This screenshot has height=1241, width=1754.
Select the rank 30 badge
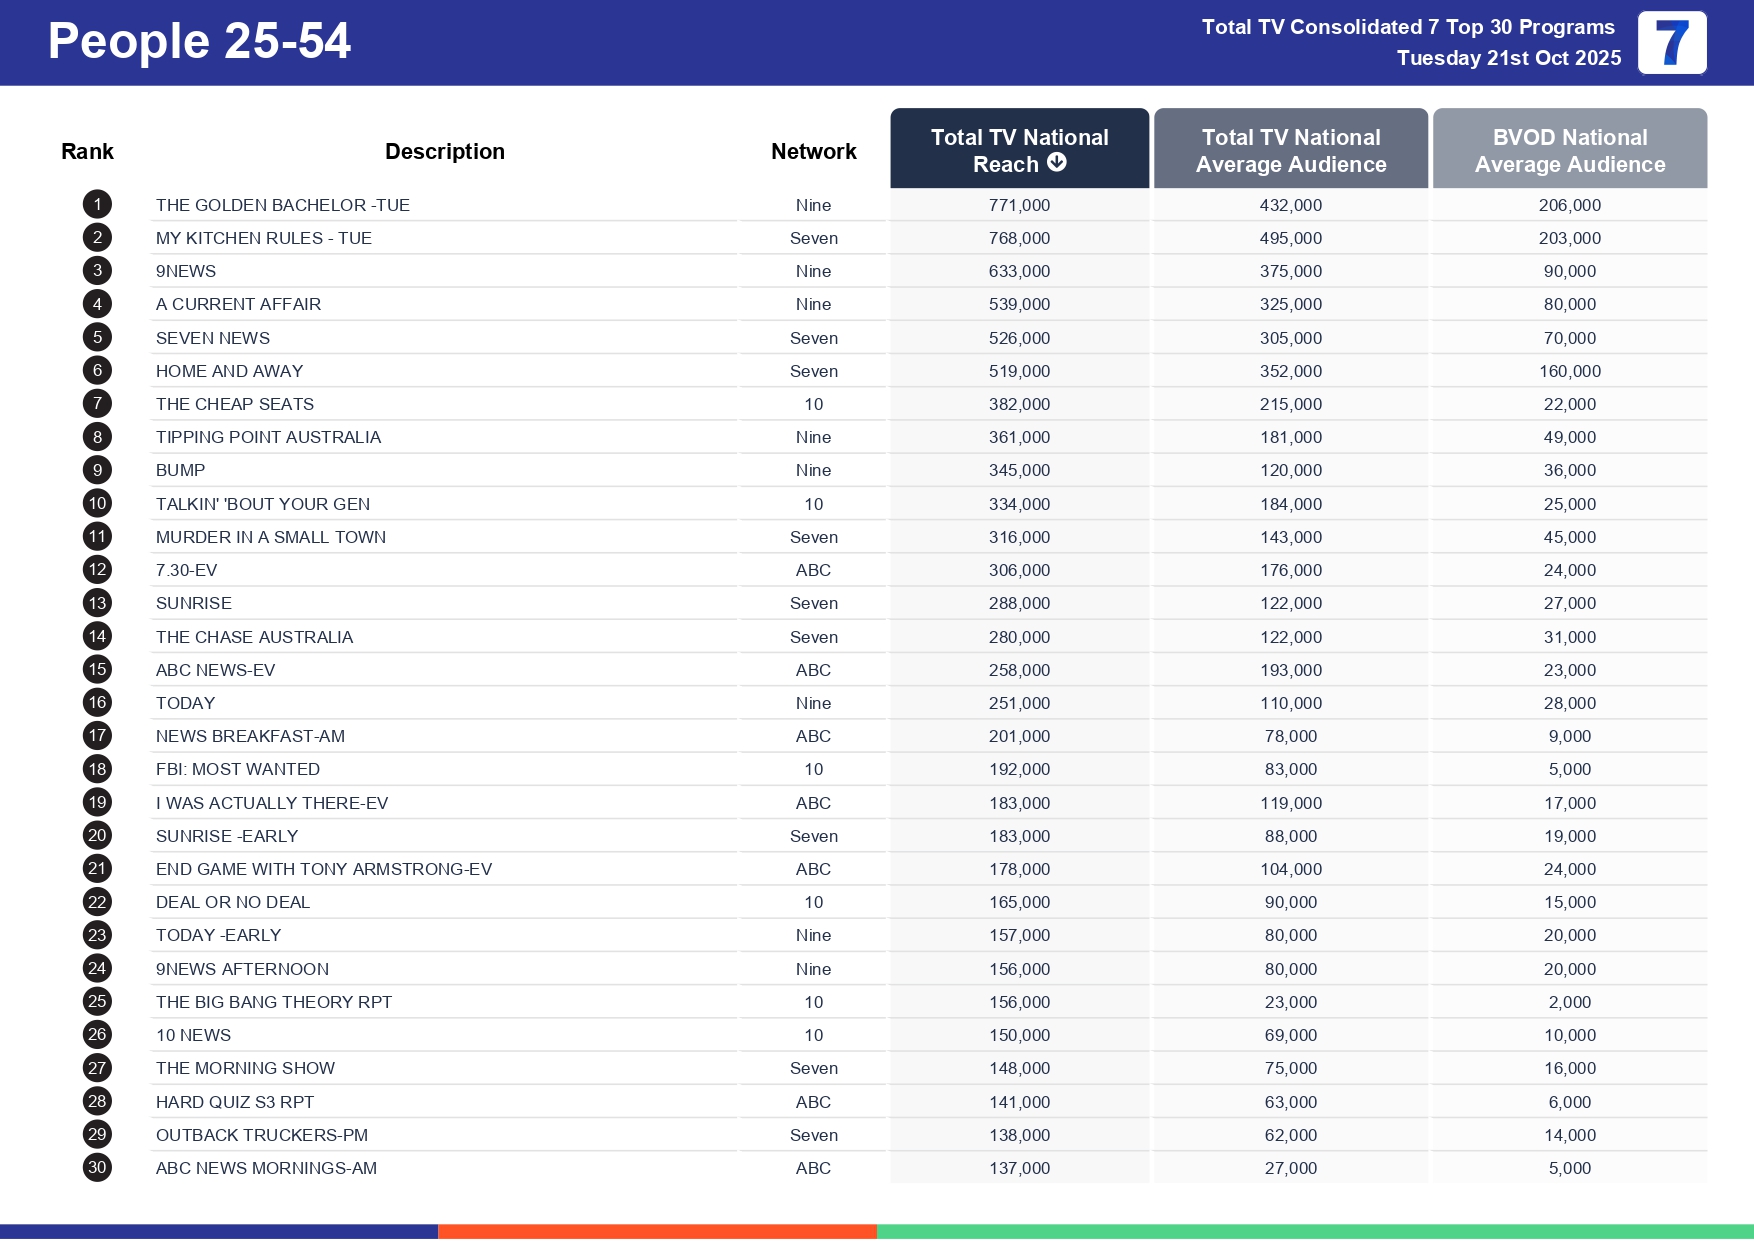96,1167
